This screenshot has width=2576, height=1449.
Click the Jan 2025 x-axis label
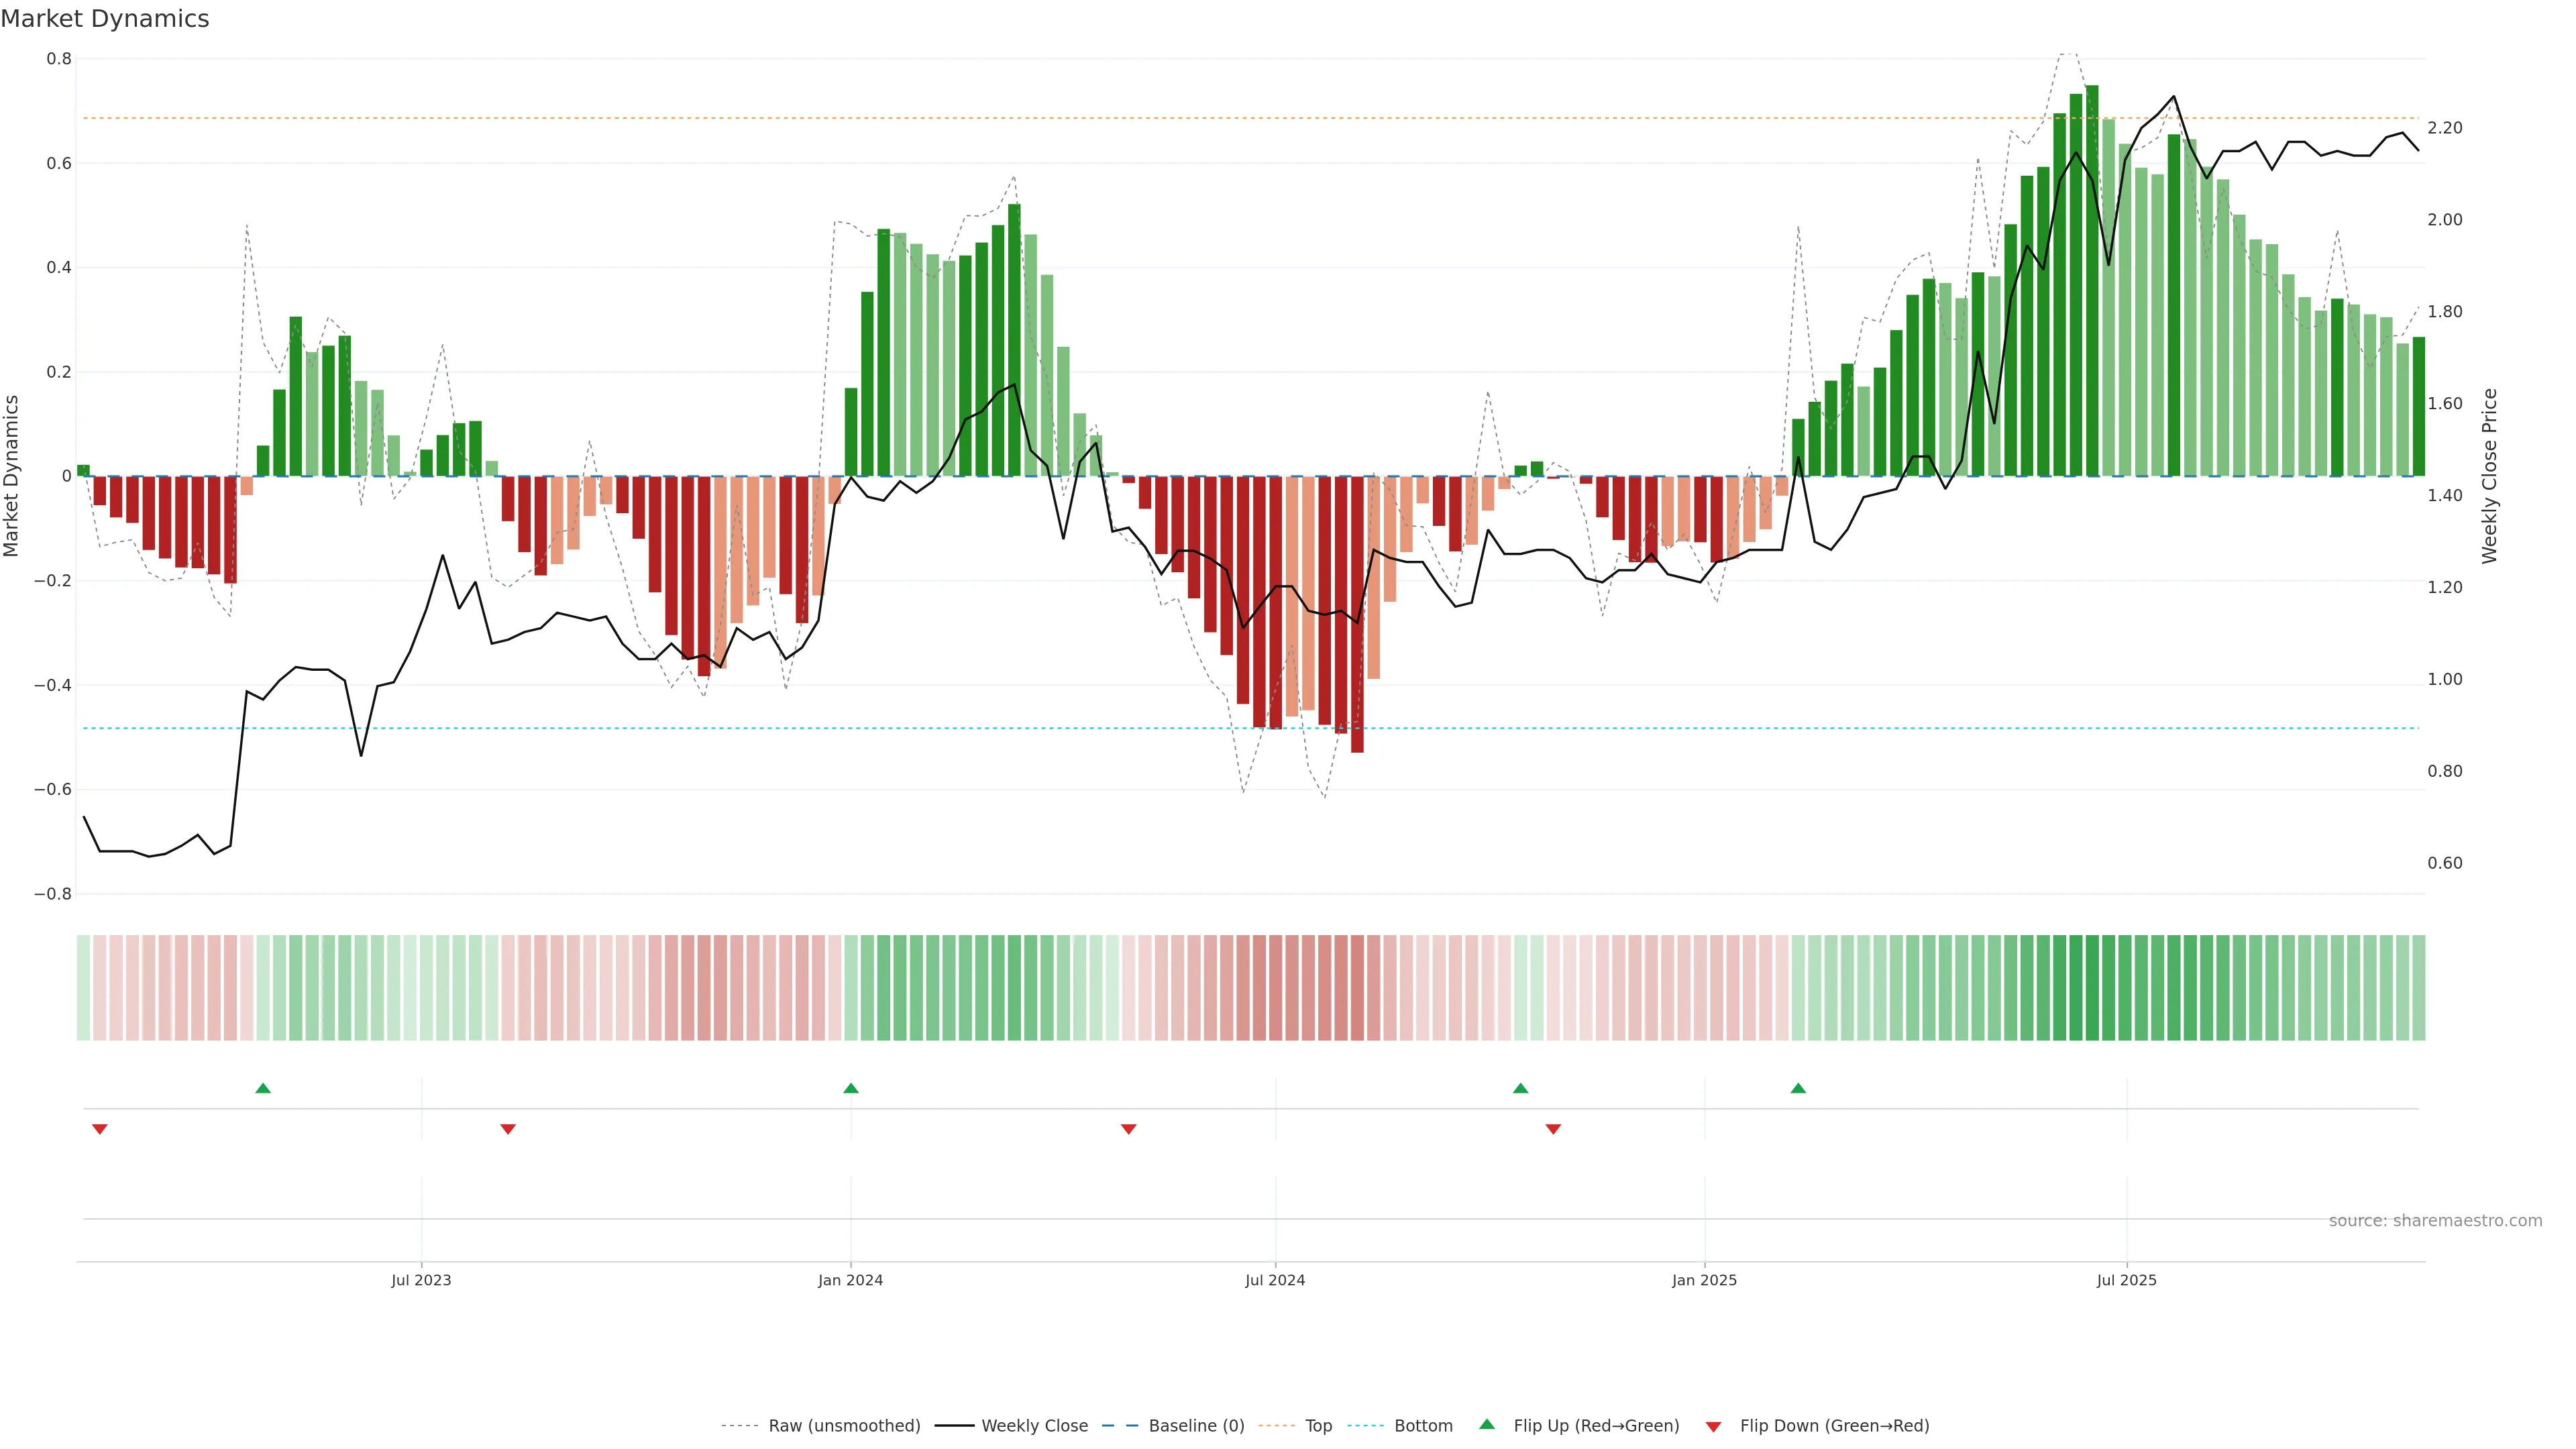coord(1704,1280)
